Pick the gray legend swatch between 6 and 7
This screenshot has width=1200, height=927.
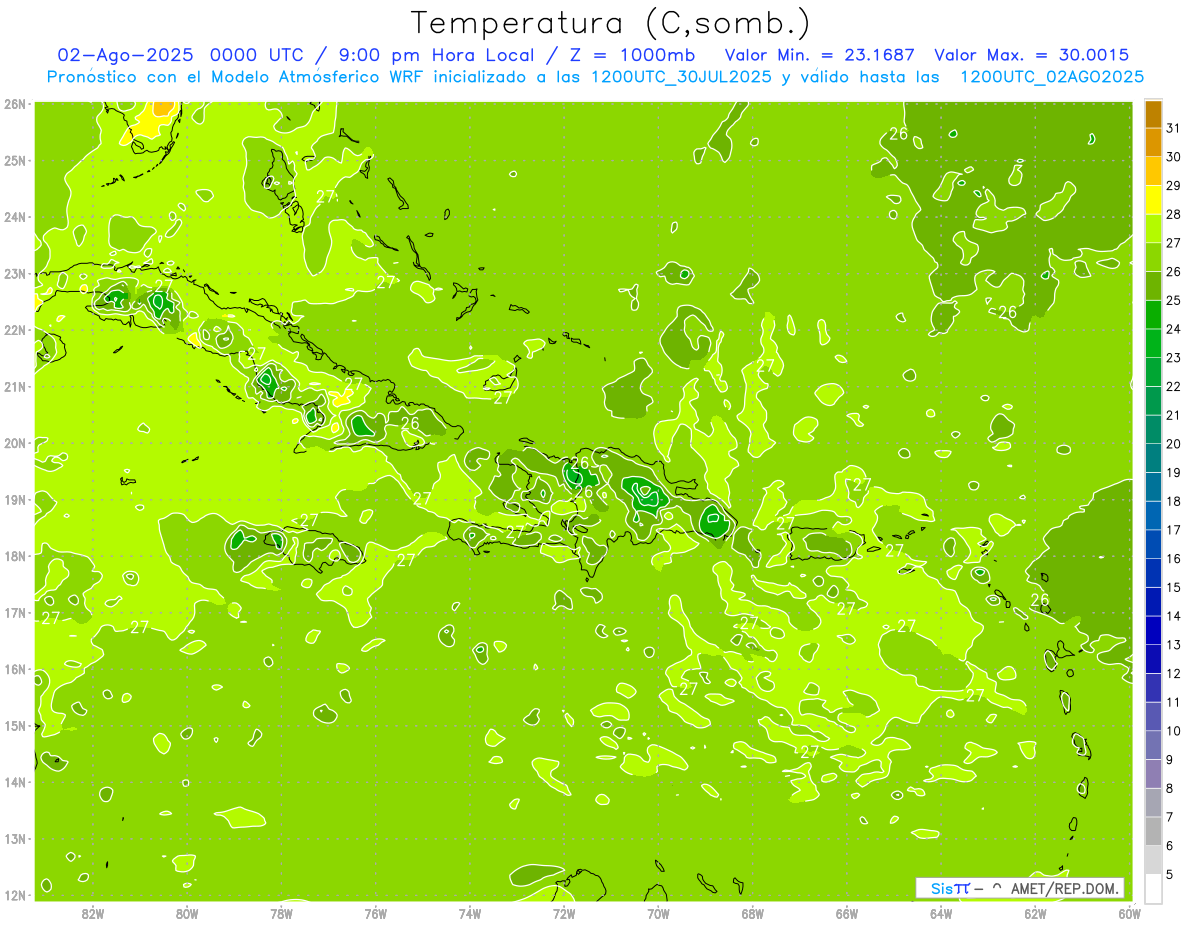click(1154, 831)
